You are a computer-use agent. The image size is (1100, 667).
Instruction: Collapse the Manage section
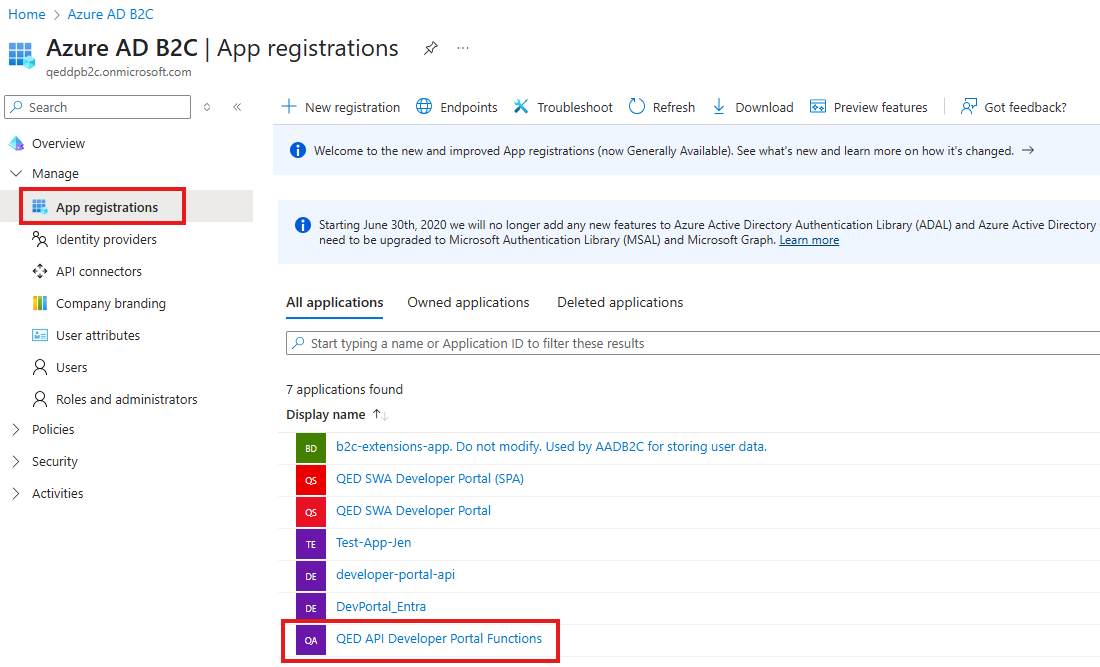16,174
